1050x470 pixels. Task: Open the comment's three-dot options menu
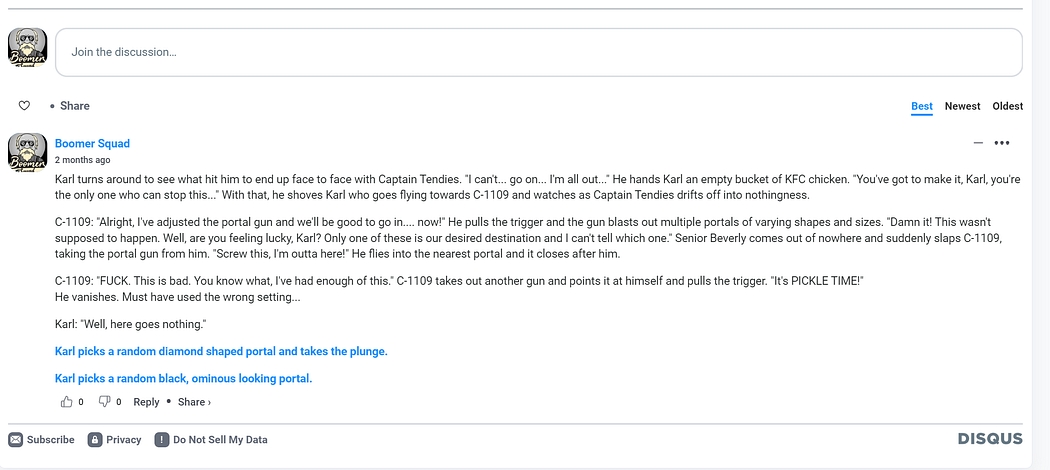pos(1001,143)
